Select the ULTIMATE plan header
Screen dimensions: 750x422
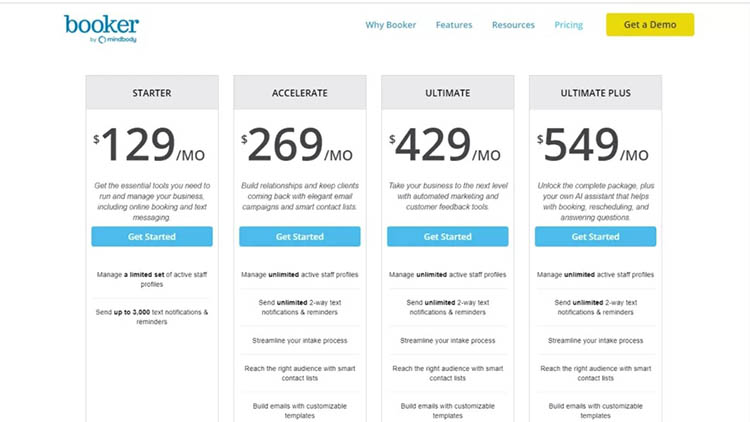coord(448,93)
